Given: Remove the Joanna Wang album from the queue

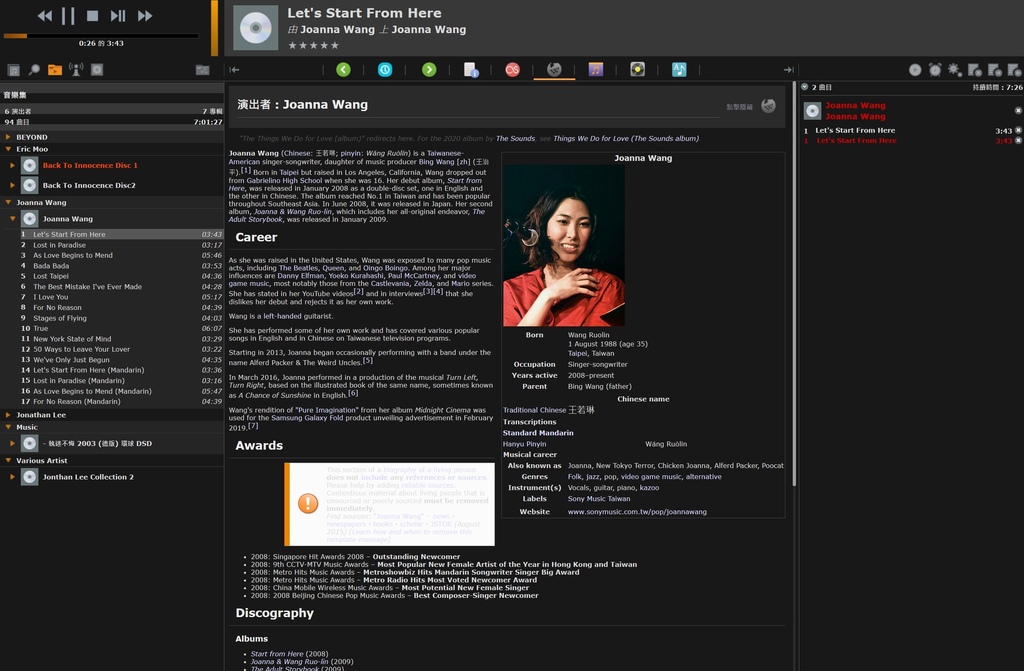Looking at the screenshot, I should 1018,110.
